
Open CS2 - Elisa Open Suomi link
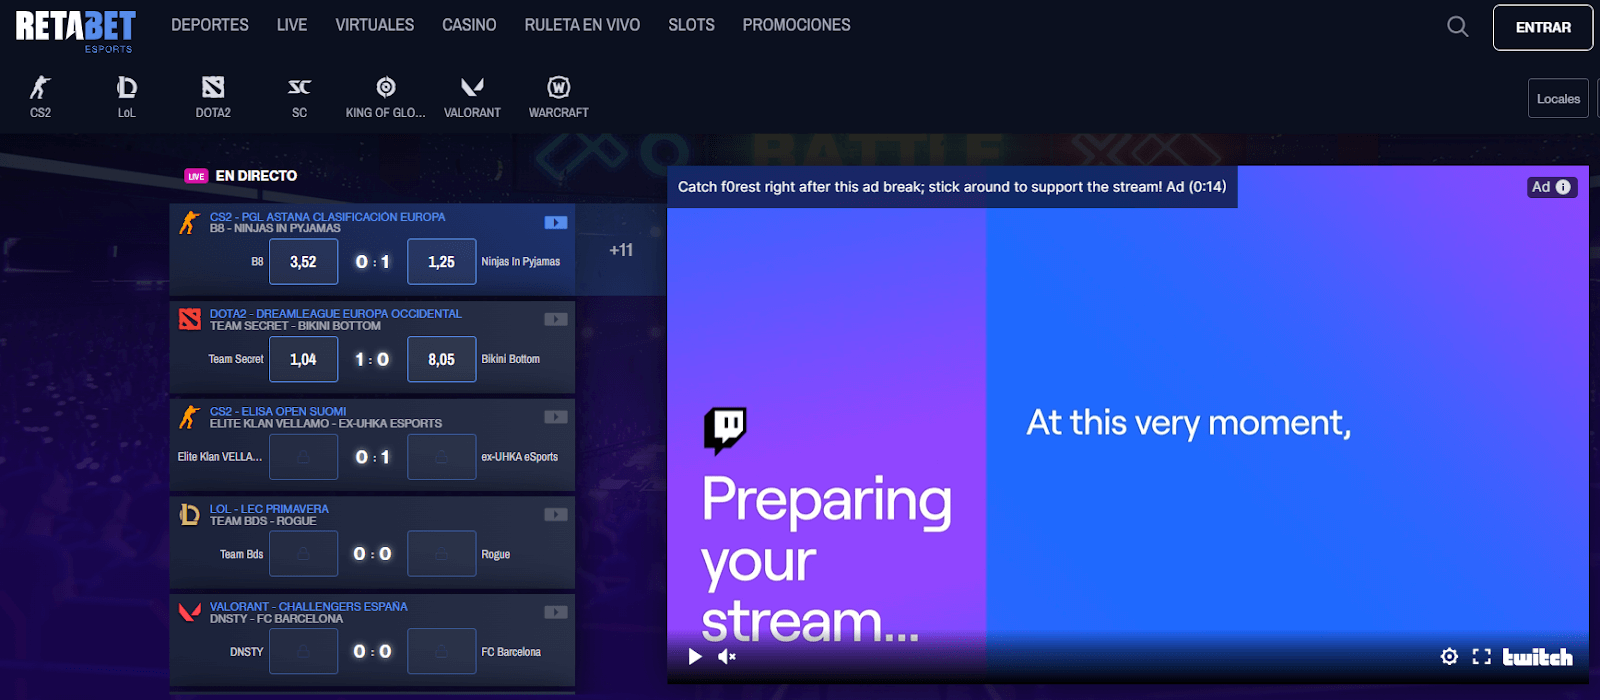[278, 411]
